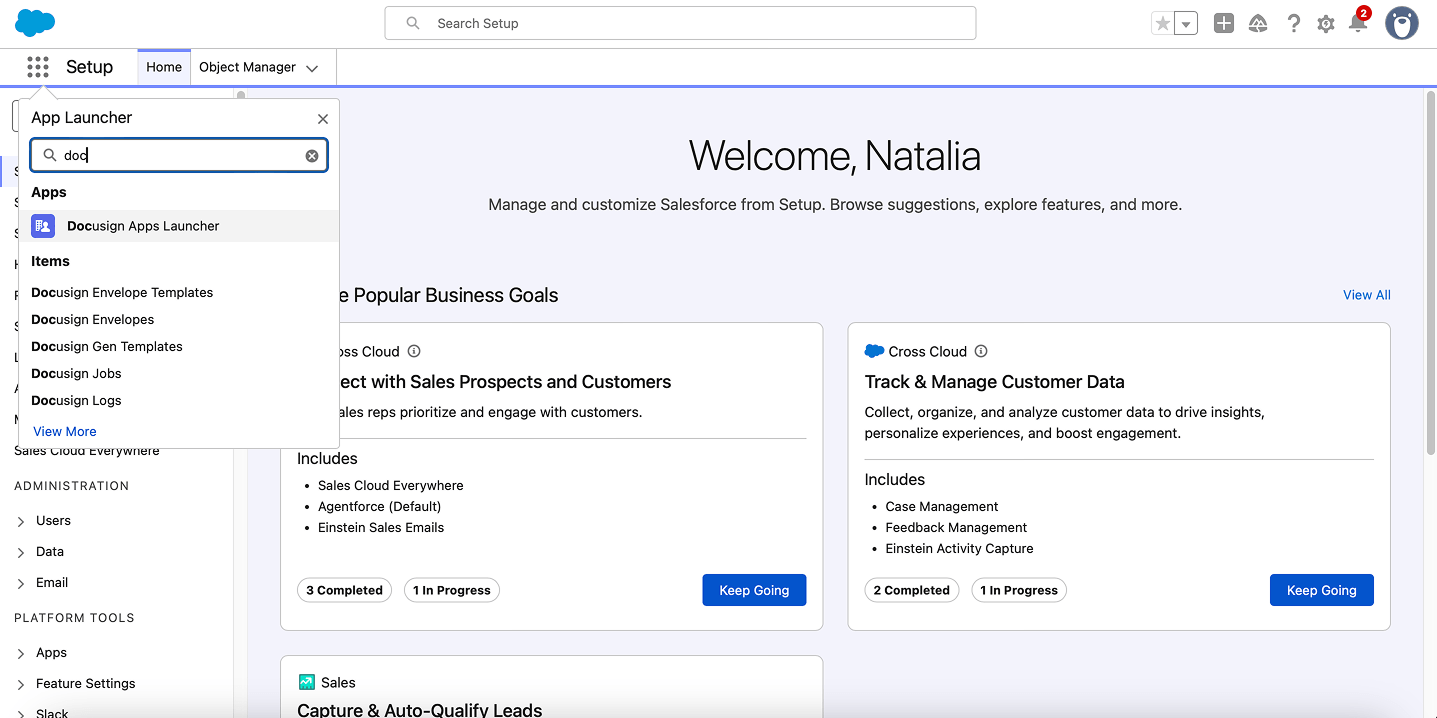
Task: Click Capture & Auto-Qualify Leads heading
Action: [420, 710]
